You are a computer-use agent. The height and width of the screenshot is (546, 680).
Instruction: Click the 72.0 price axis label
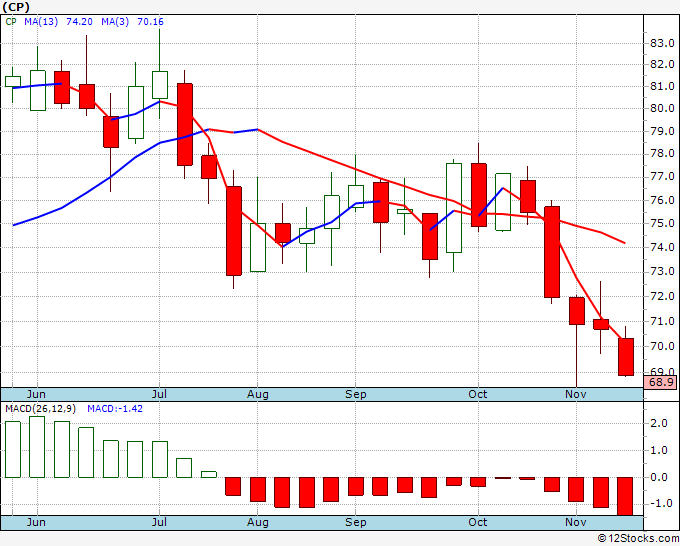[662, 297]
